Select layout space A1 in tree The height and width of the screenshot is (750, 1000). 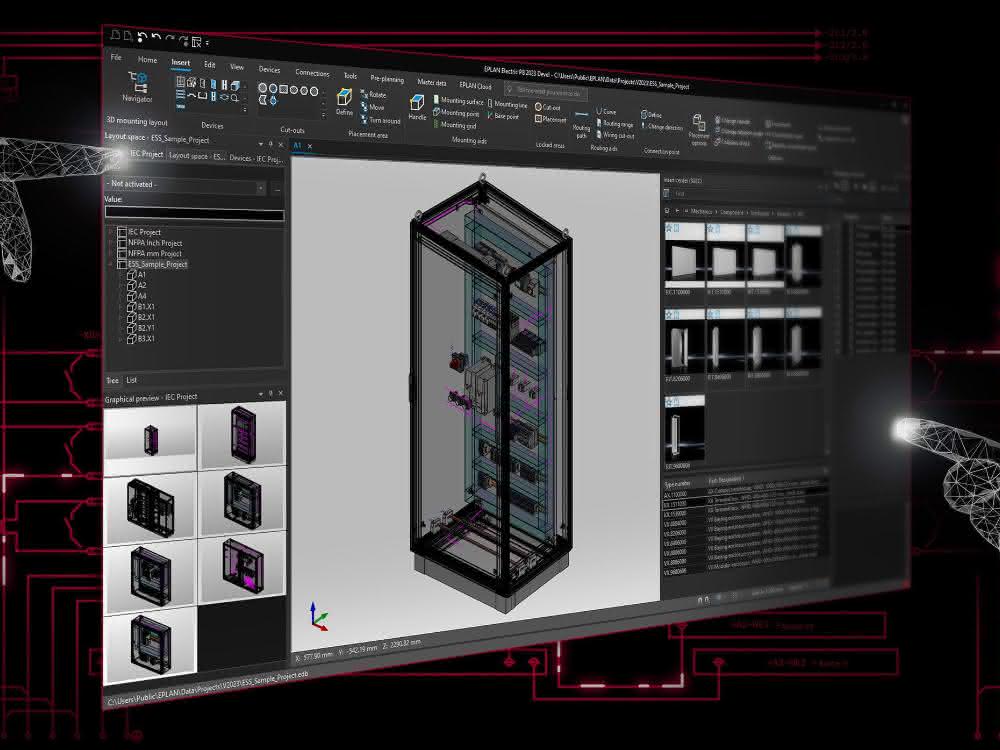tap(137, 274)
